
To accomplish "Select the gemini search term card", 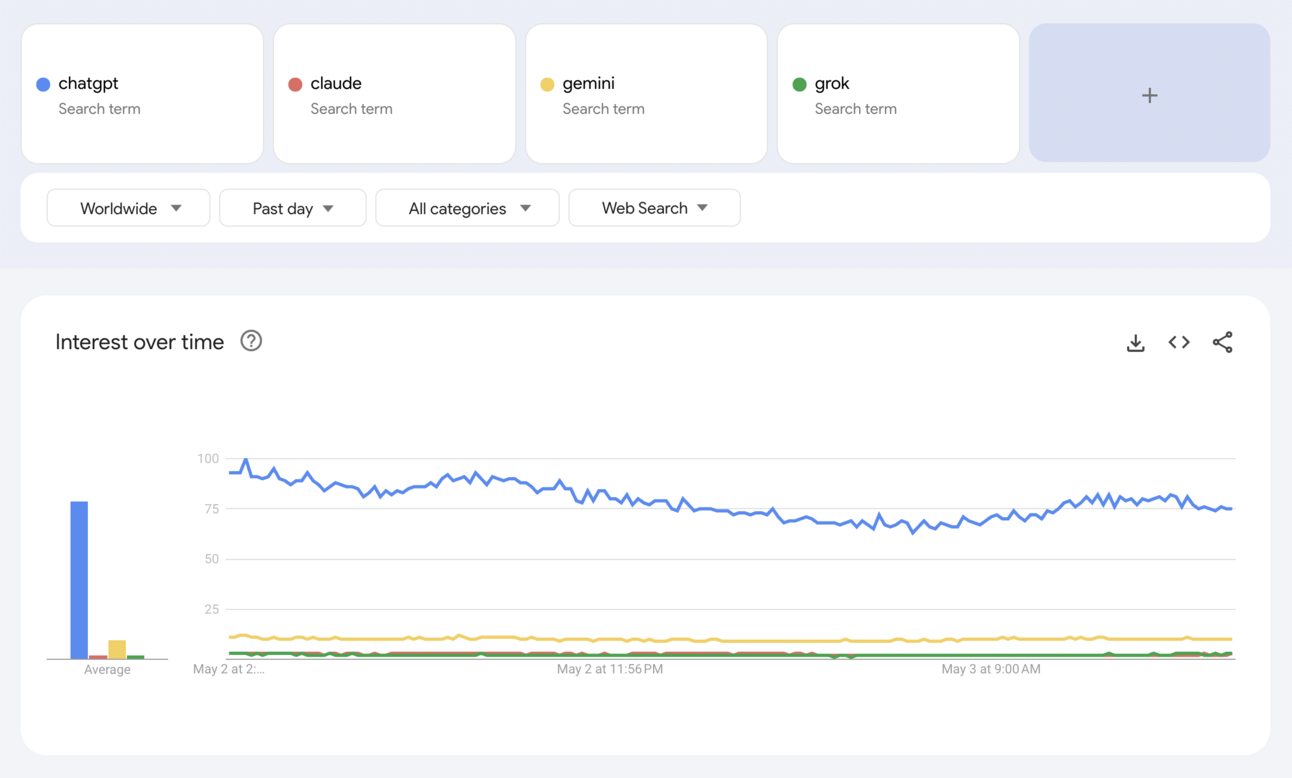I will pyautogui.click(x=646, y=94).
